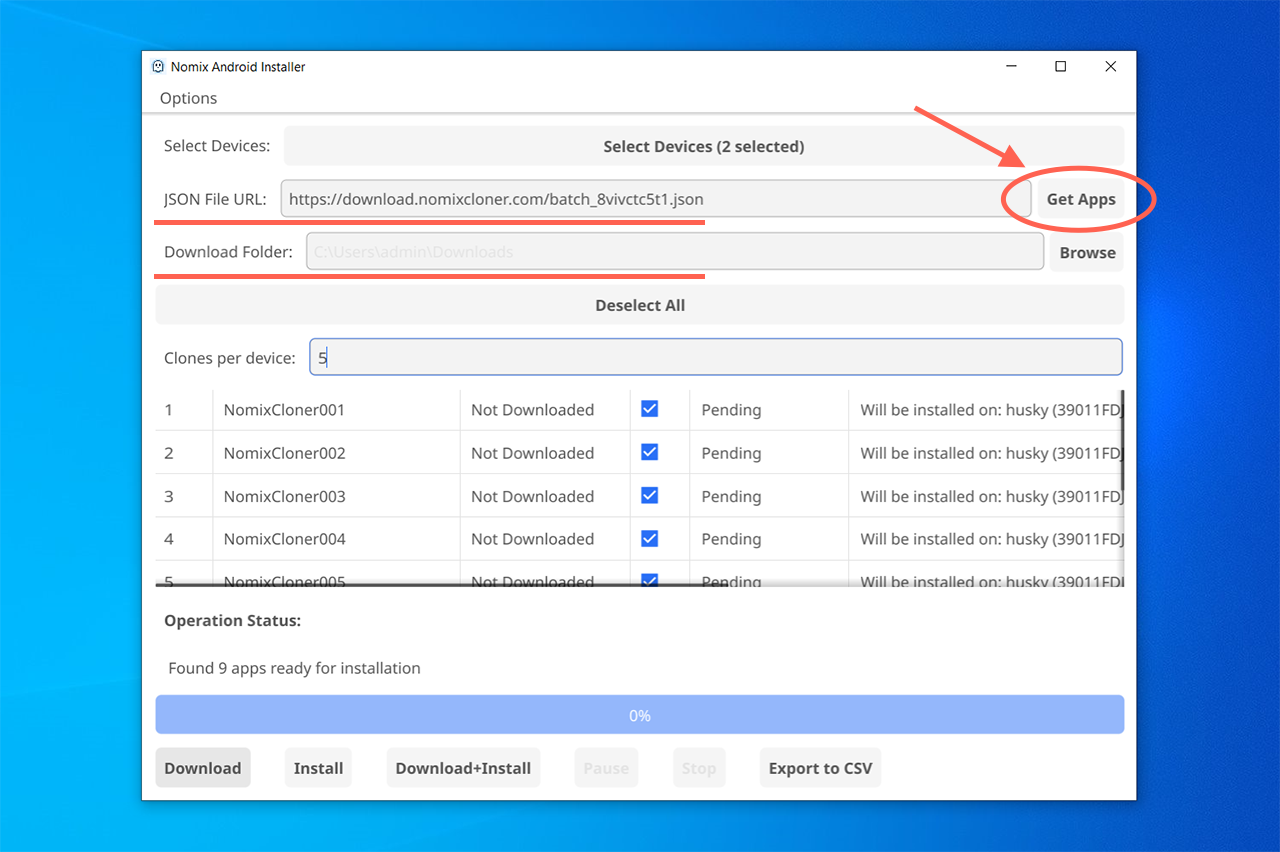The width and height of the screenshot is (1280, 852).
Task: Click the Nomix app icon in title bar
Action: (x=158, y=67)
